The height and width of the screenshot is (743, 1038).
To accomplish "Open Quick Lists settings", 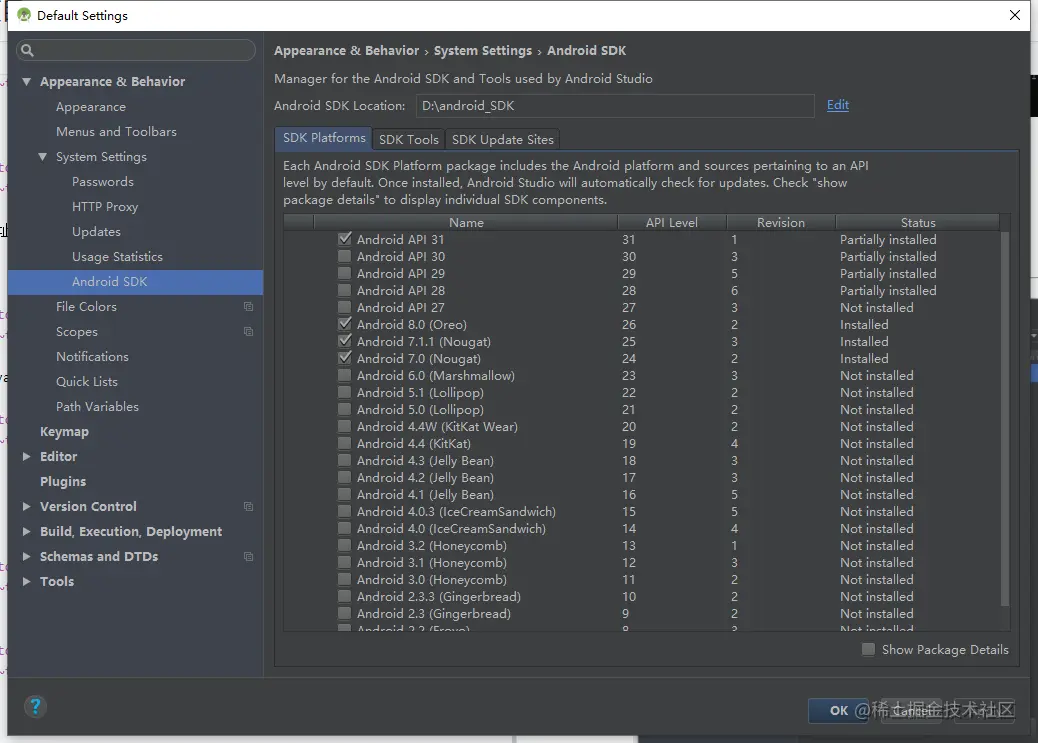I will click(87, 381).
